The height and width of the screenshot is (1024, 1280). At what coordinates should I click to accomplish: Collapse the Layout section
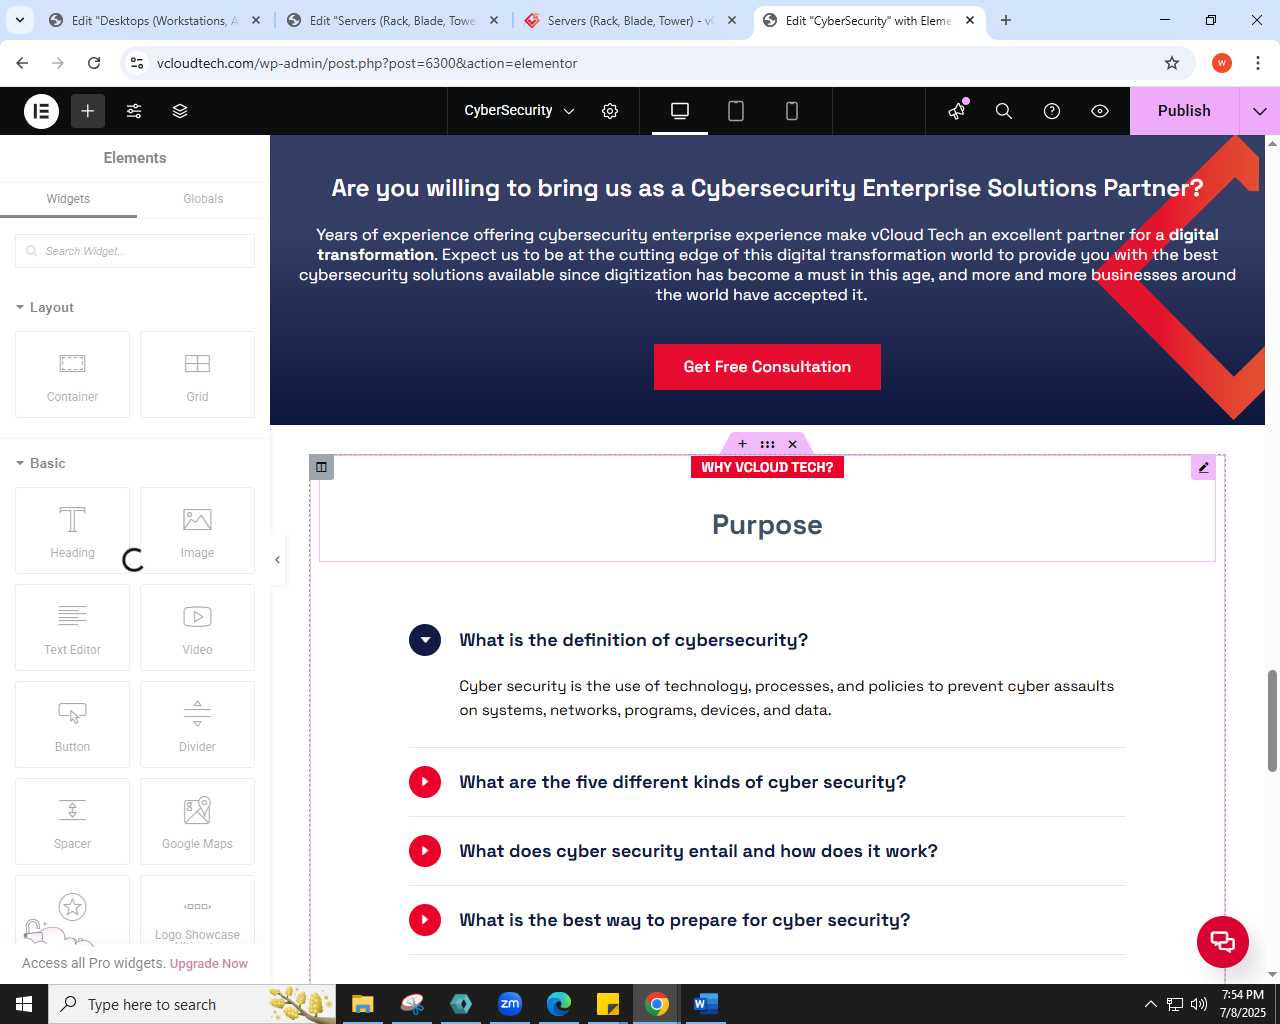tap(45, 308)
